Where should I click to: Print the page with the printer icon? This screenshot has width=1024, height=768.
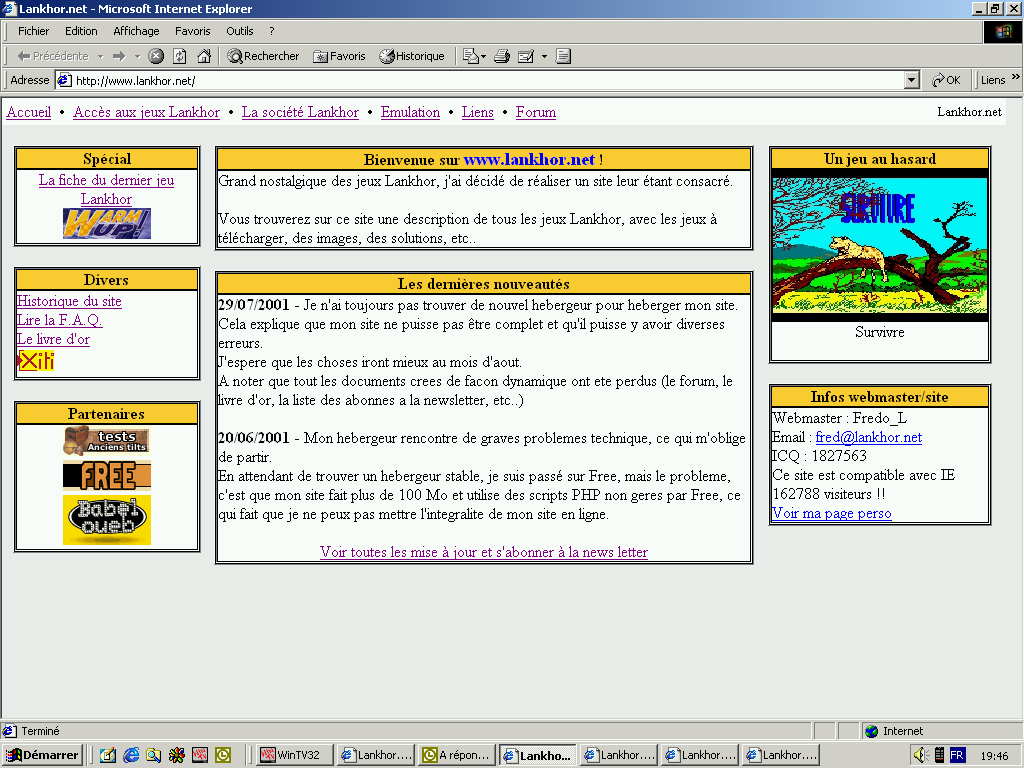(502, 56)
